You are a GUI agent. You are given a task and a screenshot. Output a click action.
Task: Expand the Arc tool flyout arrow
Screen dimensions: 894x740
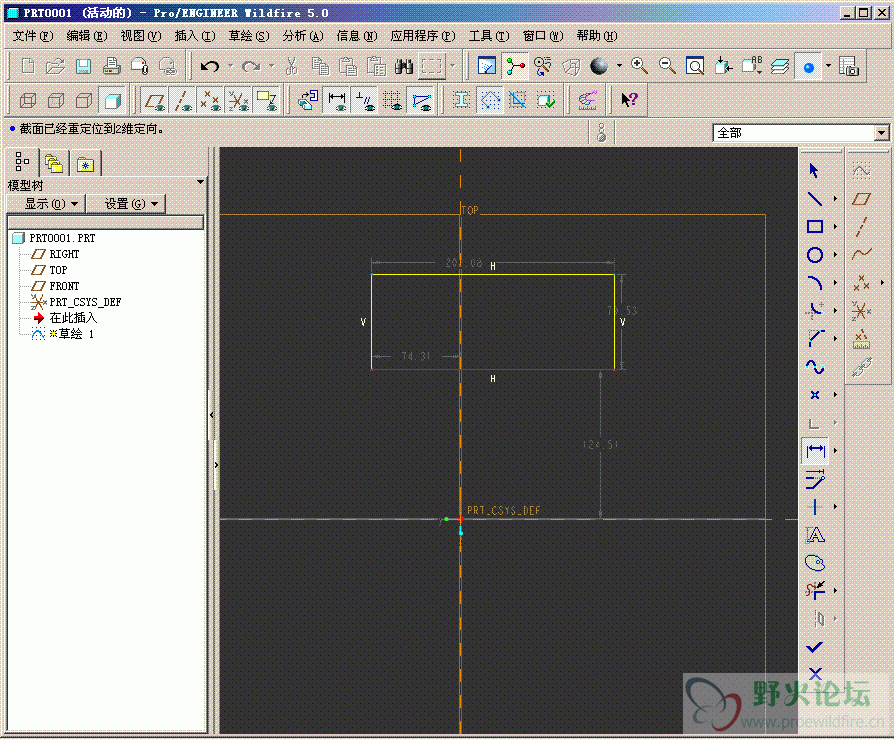tap(835, 282)
